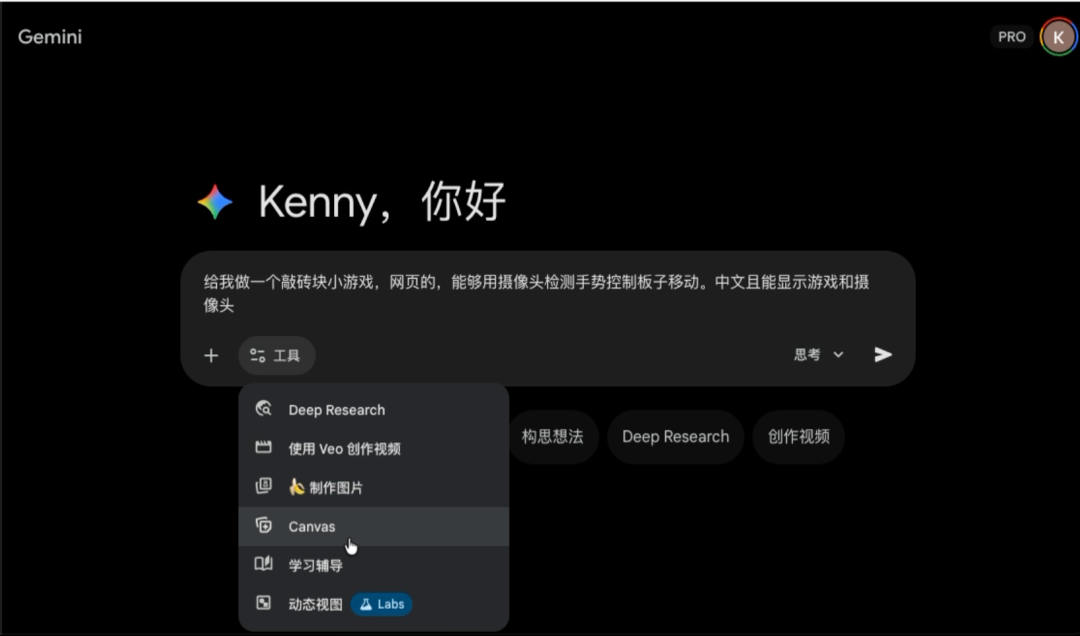Click the plus attach icon in prompt box

(211, 356)
